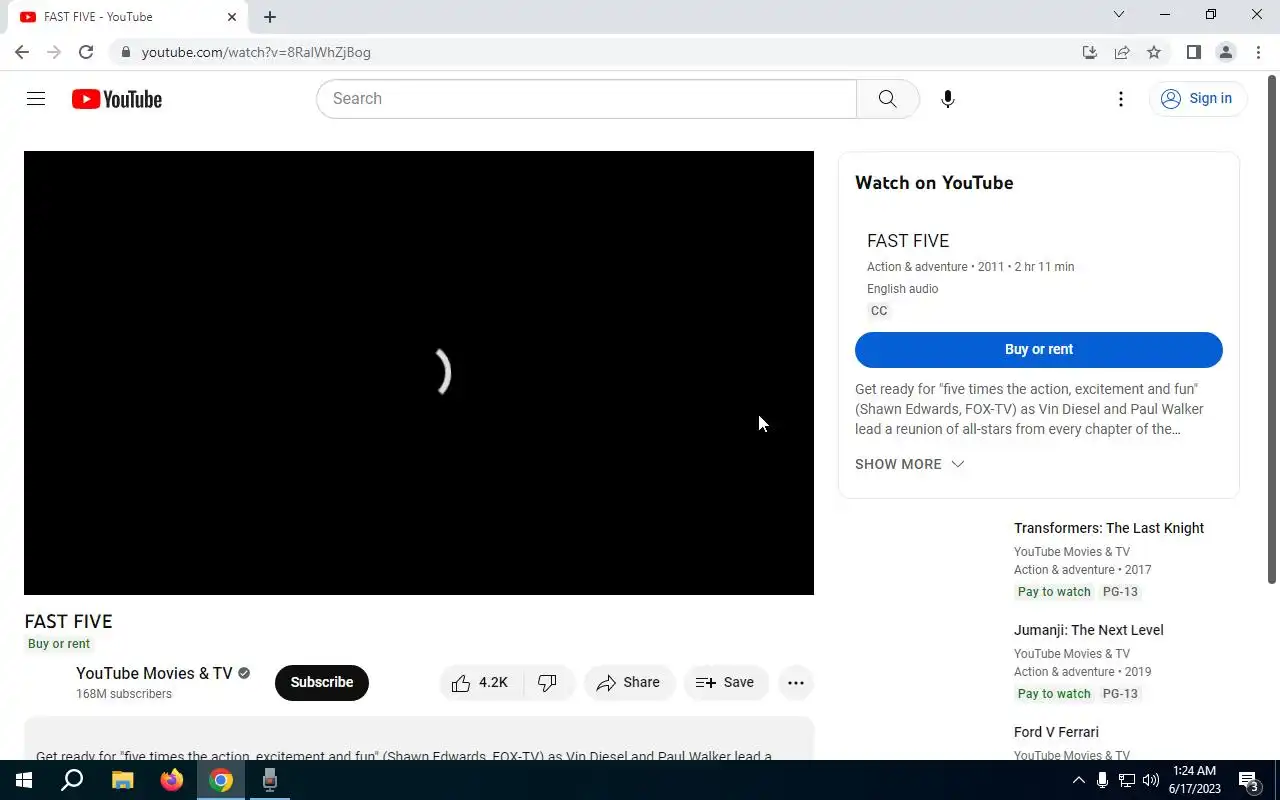Bookmark this tab with star icon

pos(1154,52)
